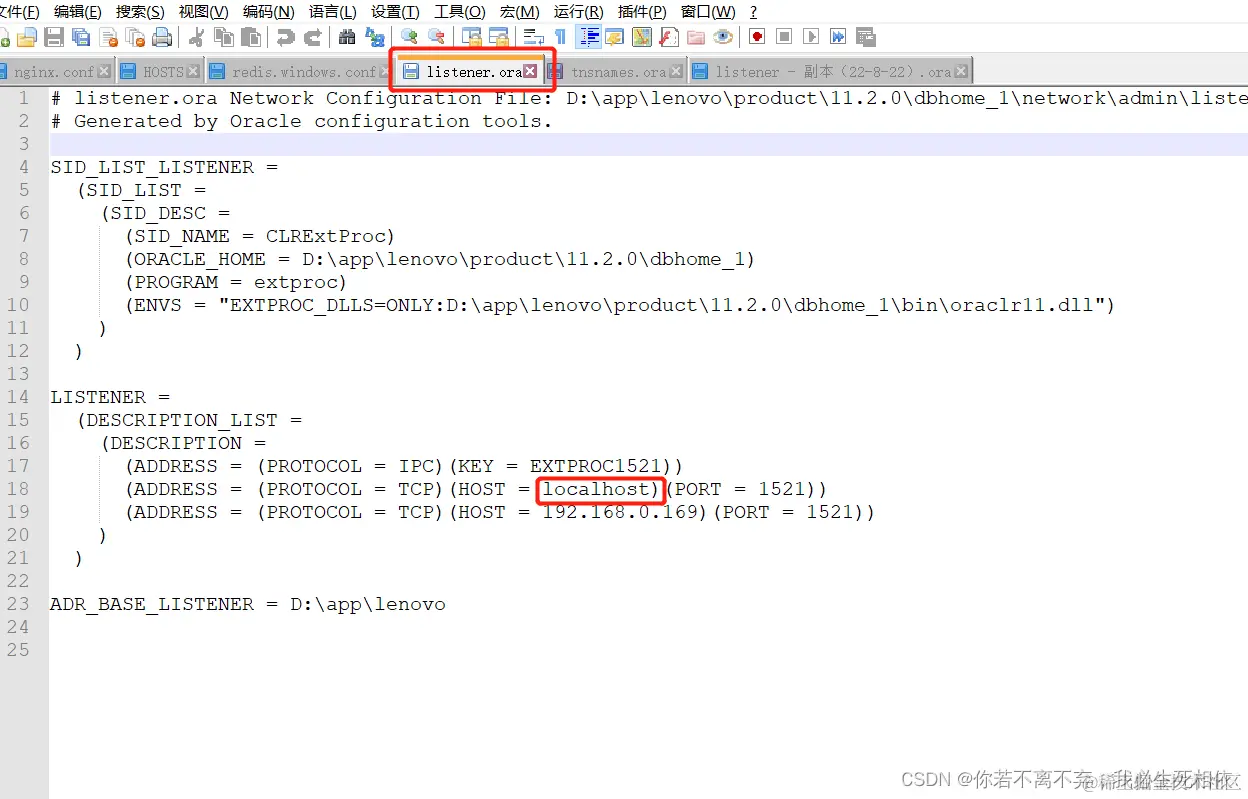
Task: Open Folder as Workspace icon
Action: point(695,37)
